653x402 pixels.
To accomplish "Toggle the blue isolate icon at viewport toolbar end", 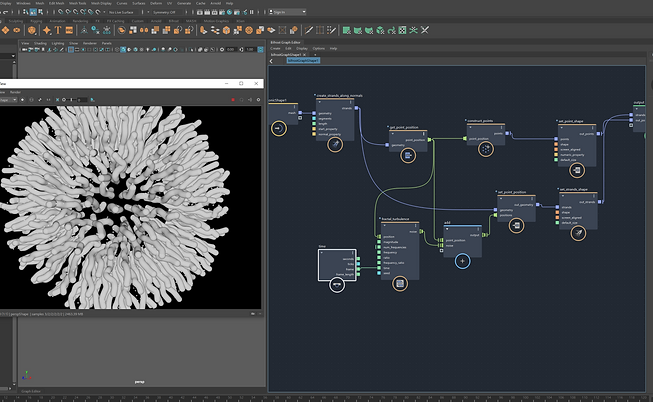I will click(260, 50).
